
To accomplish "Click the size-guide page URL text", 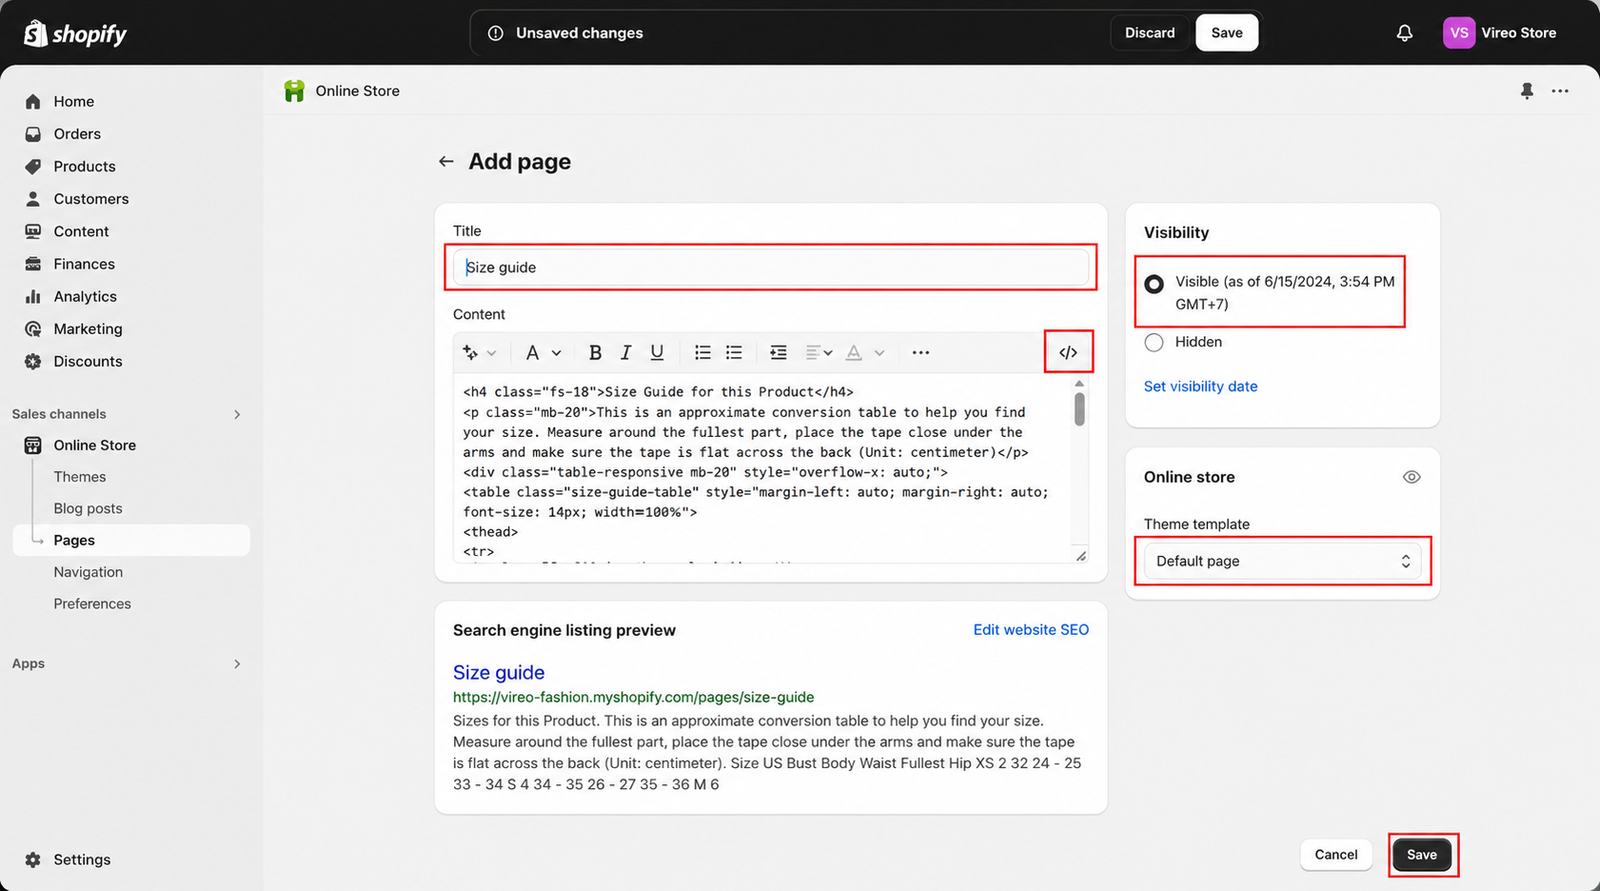I will (x=633, y=697).
